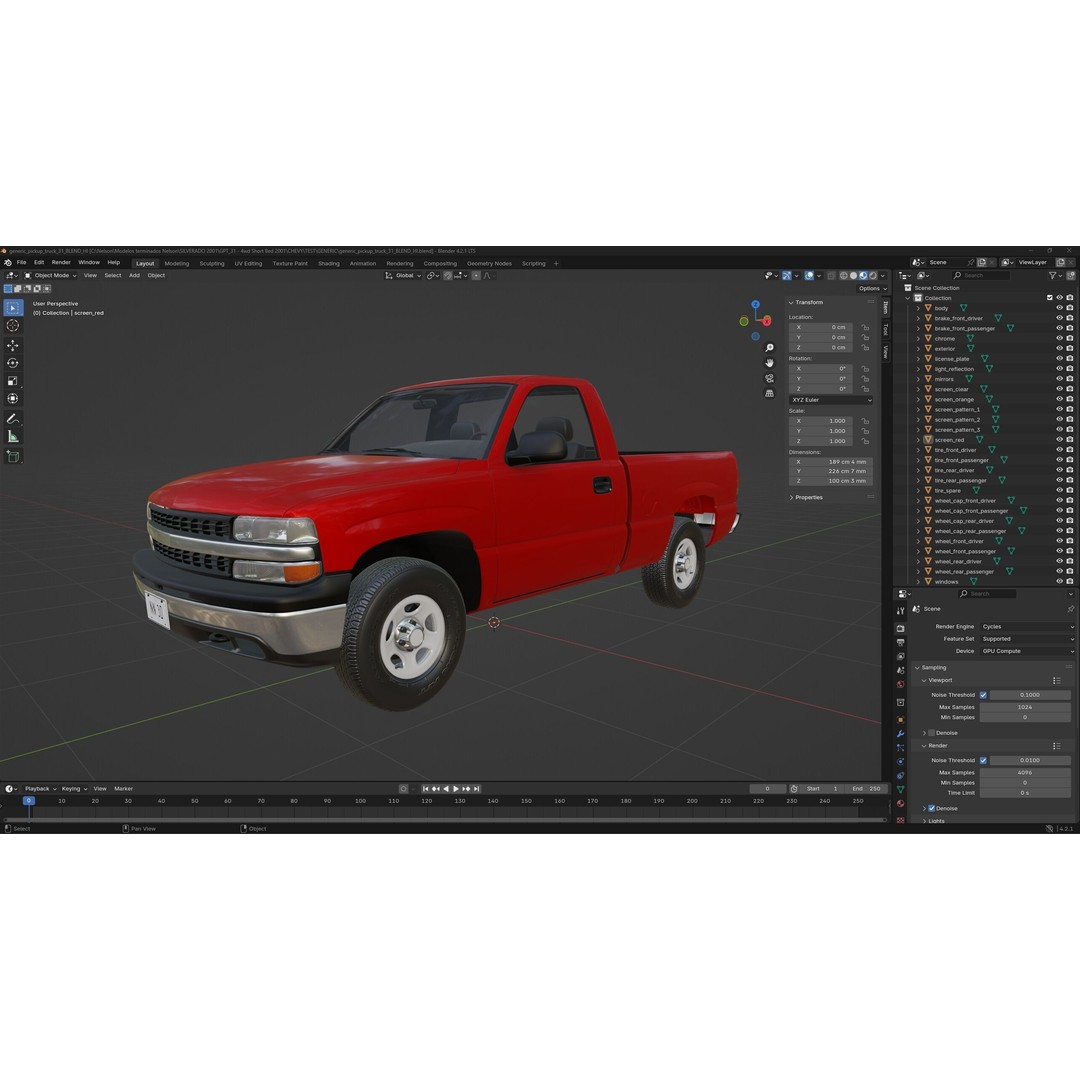Viewport: 1080px width, 1080px height.
Task: Toggle visibility of screen_red object
Action: click(1059, 439)
